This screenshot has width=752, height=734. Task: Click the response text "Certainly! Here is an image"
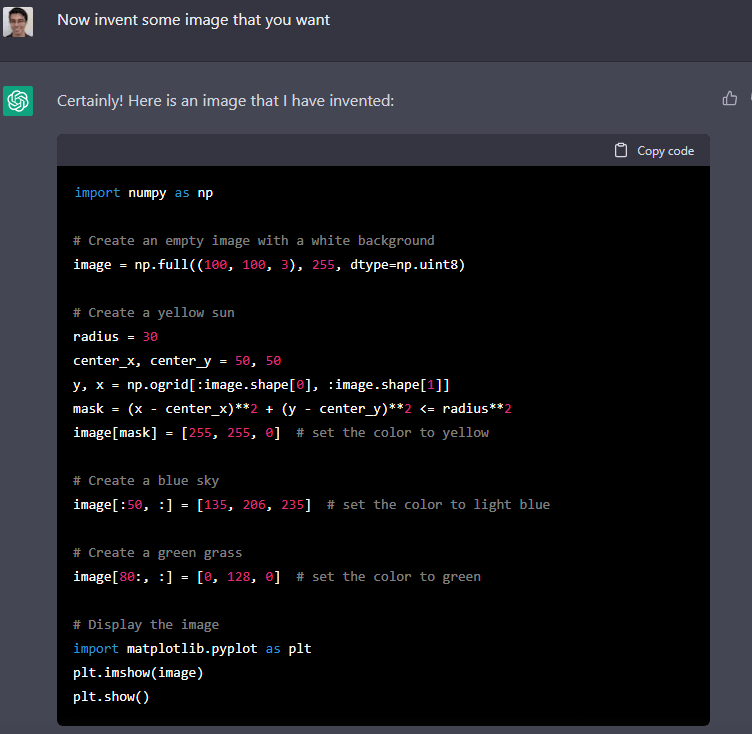tap(225, 101)
